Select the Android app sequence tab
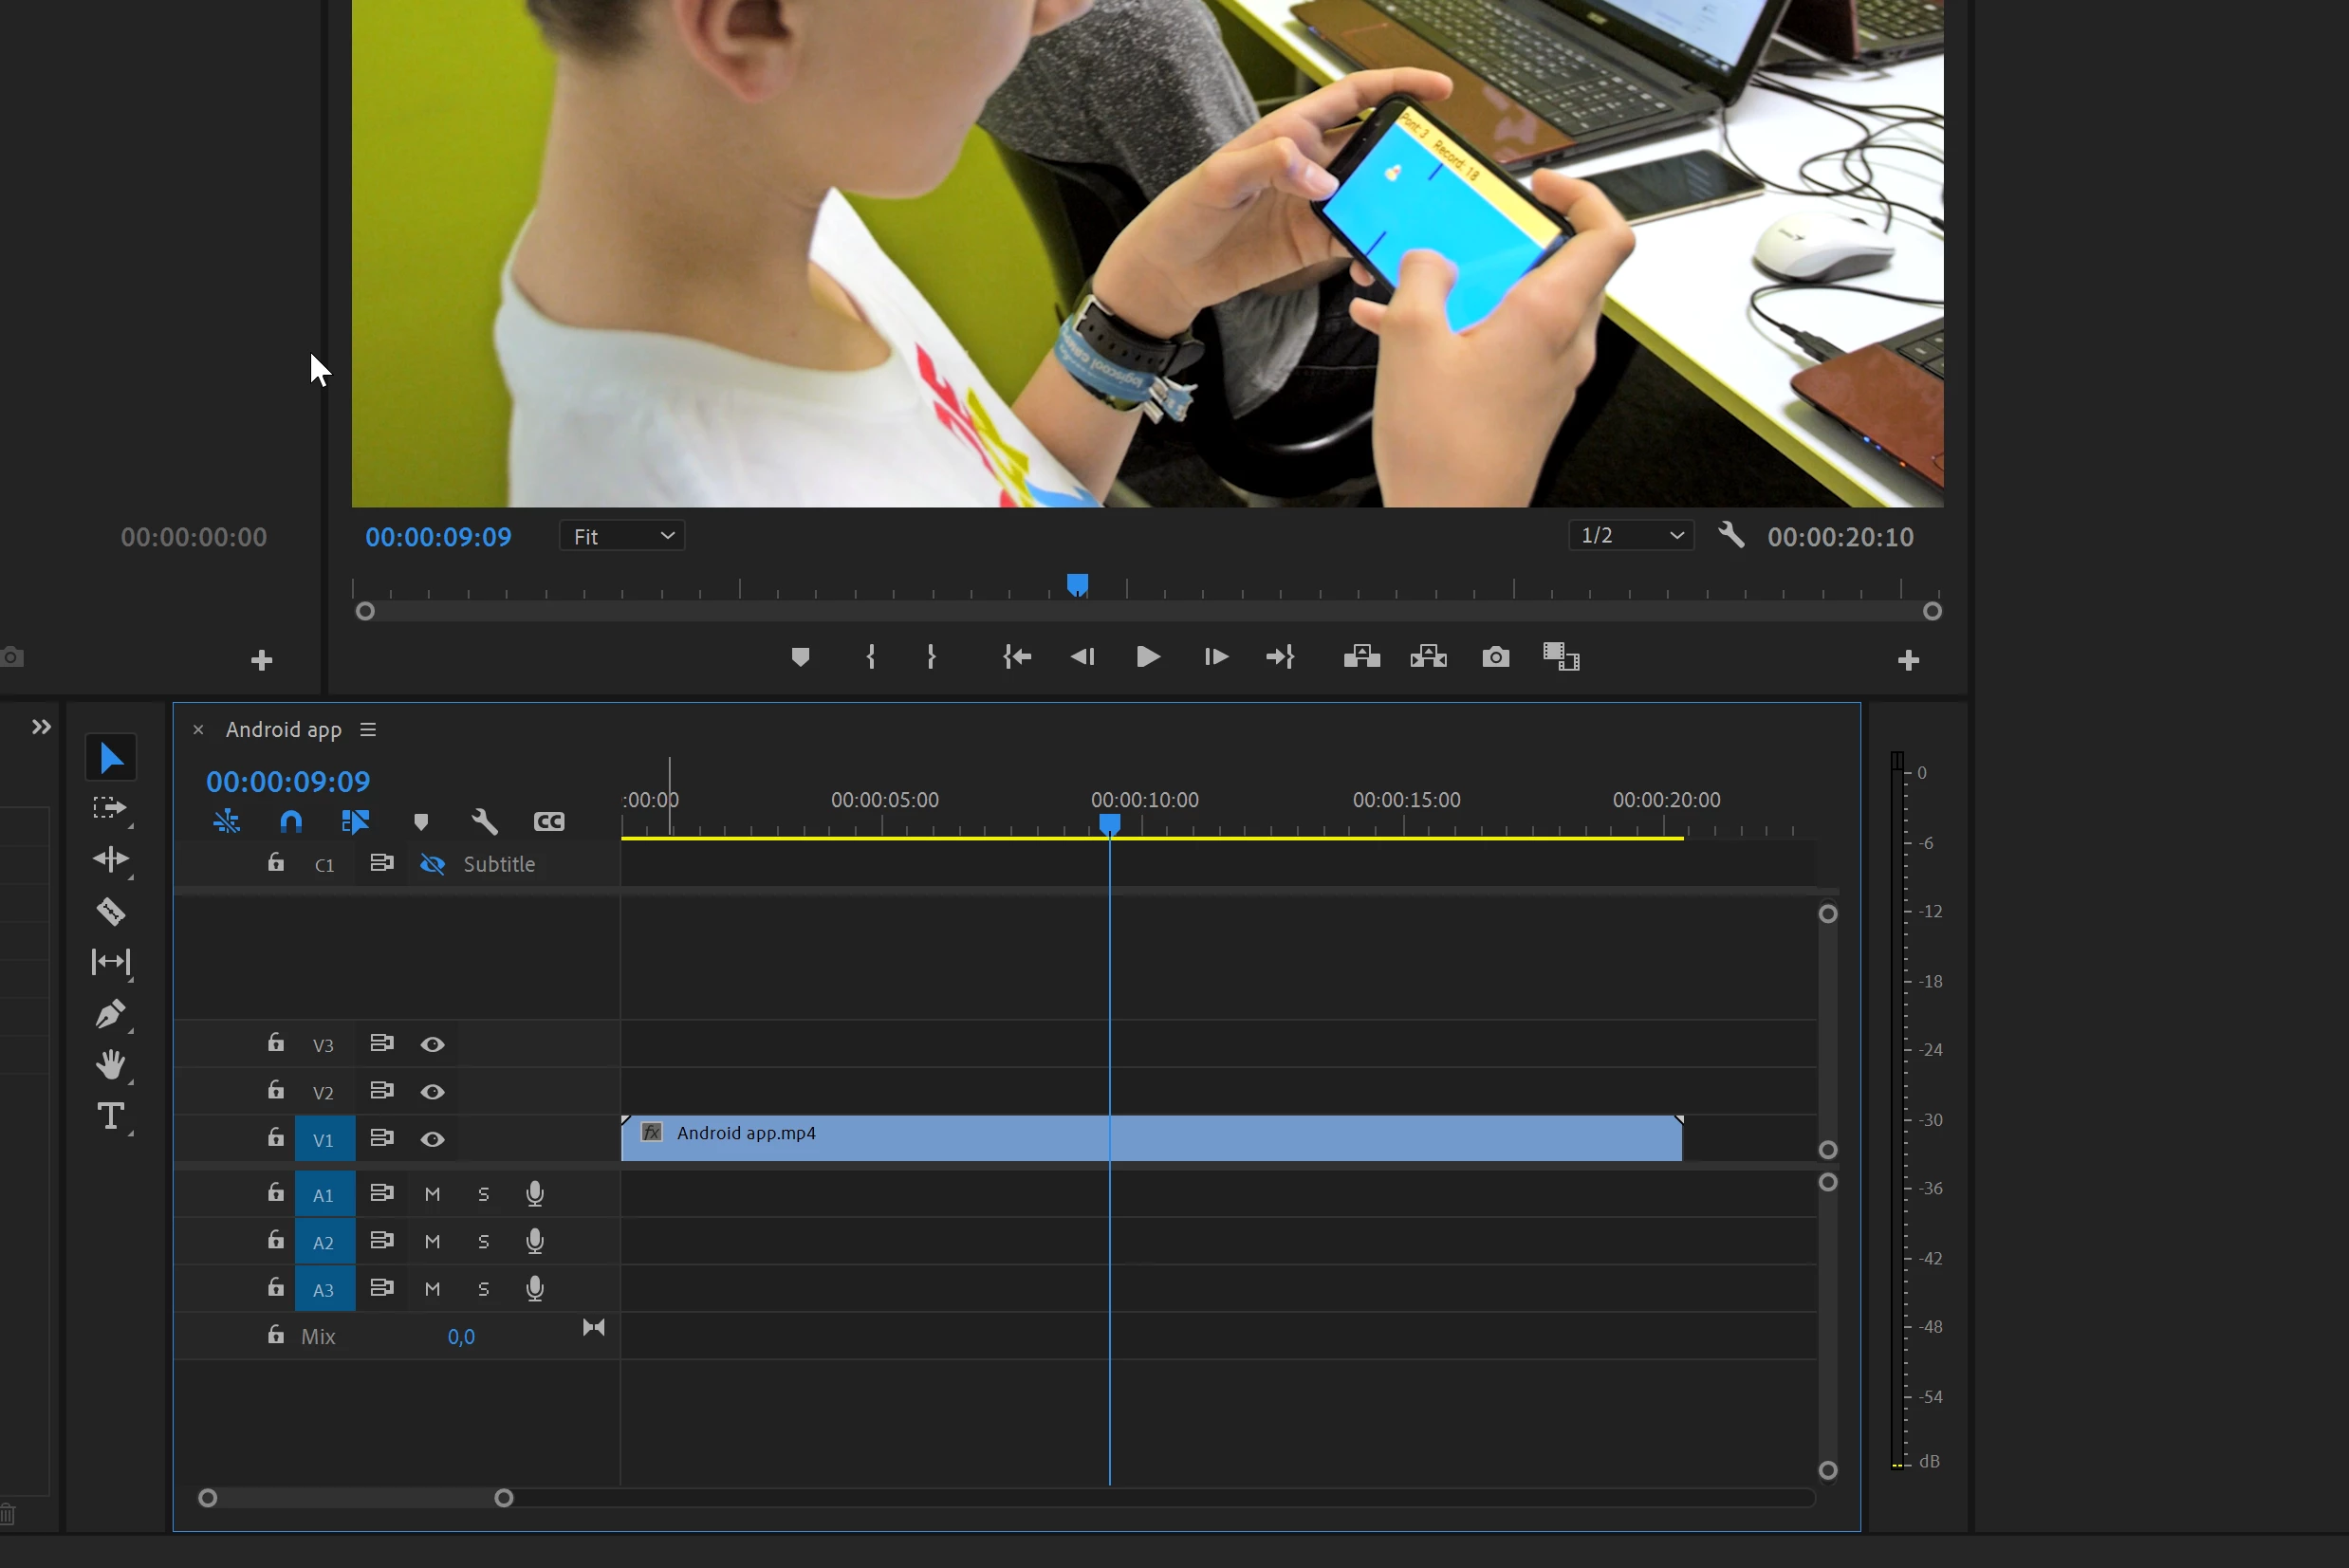Viewport: 2349px width, 1568px height. tap(283, 730)
